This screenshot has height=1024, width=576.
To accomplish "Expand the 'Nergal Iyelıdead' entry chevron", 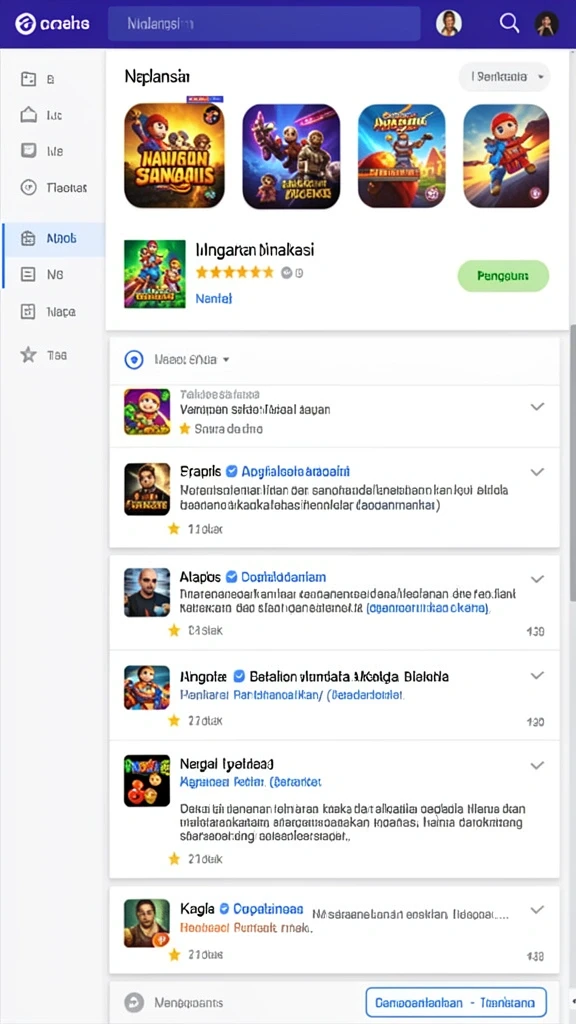I will [537, 765].
